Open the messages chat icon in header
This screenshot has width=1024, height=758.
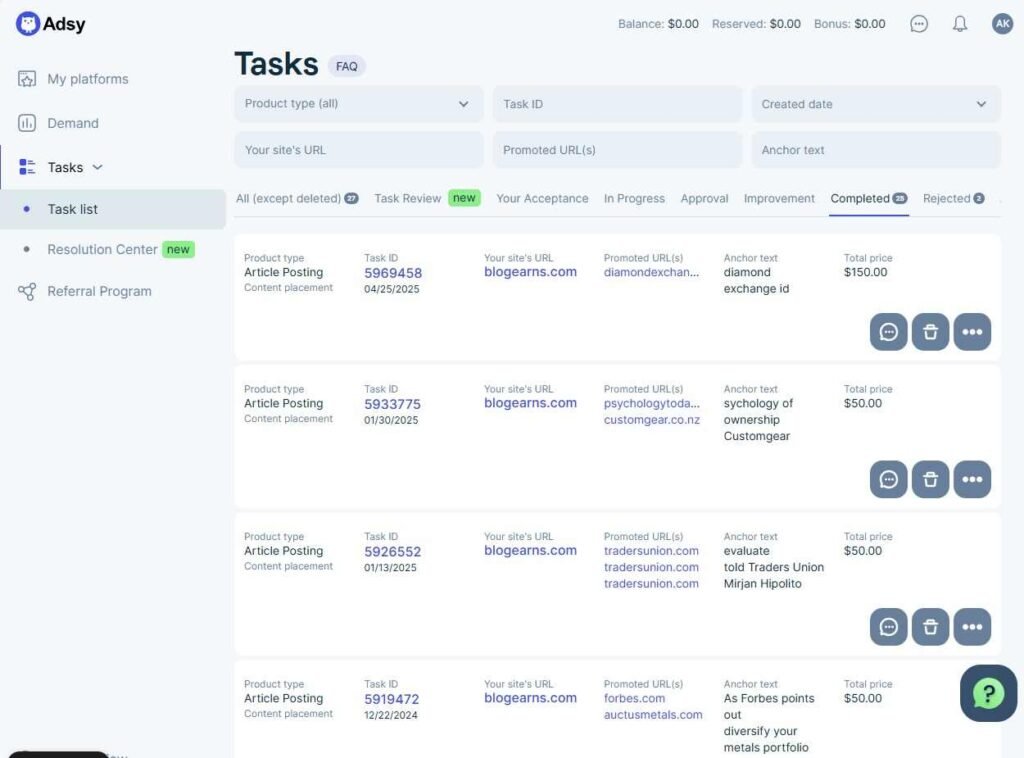point(919,24)
